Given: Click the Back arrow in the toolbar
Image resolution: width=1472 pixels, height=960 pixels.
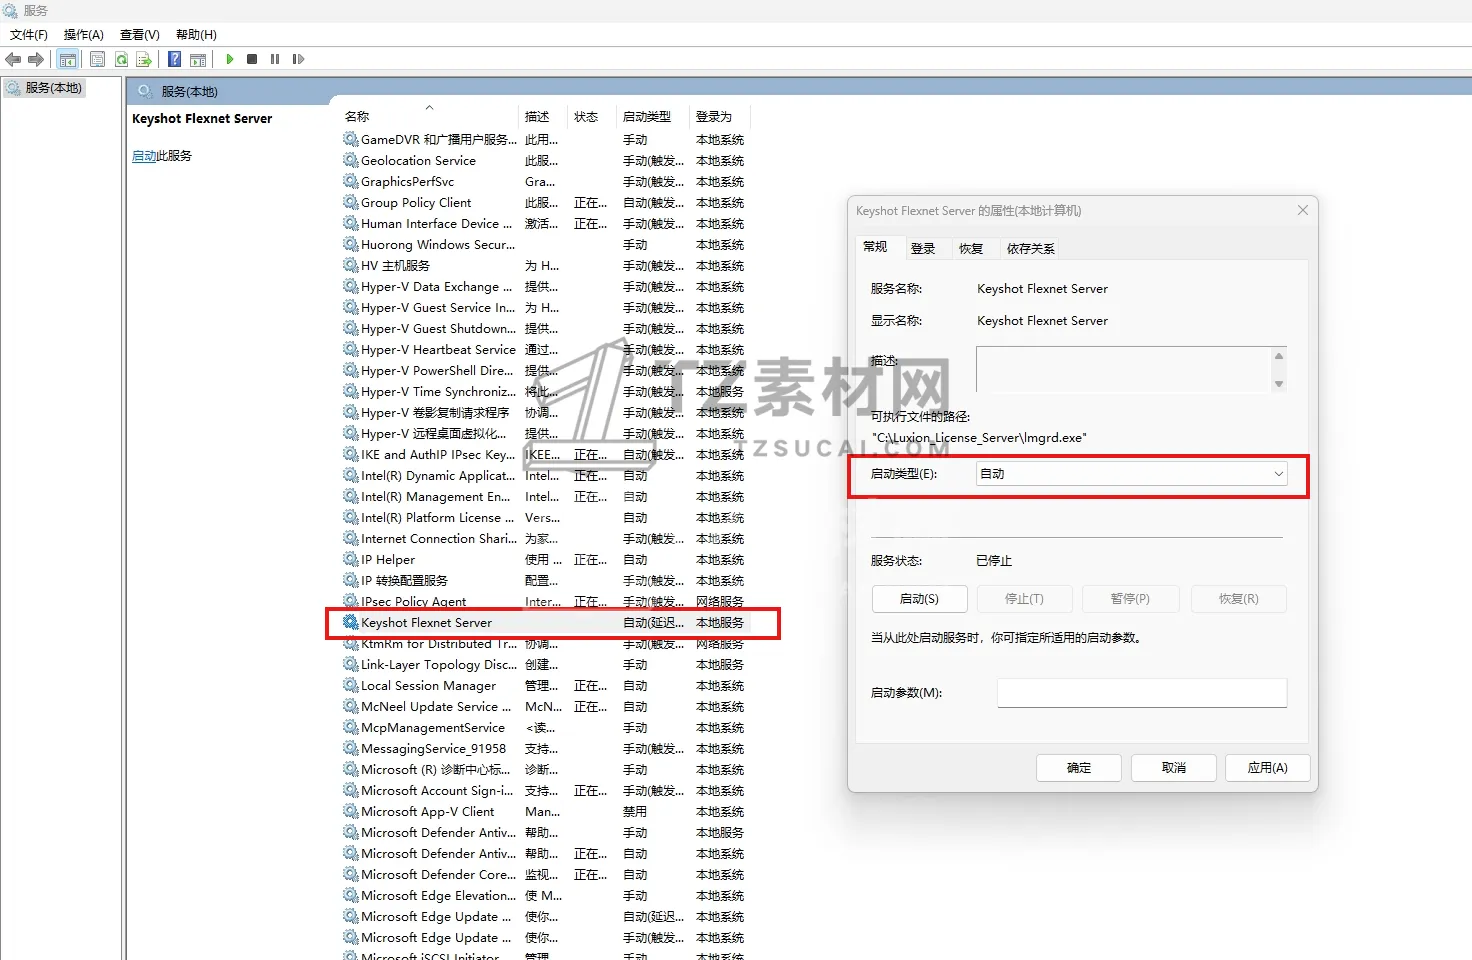Looking at the screenshot, I should click(13, 60).
